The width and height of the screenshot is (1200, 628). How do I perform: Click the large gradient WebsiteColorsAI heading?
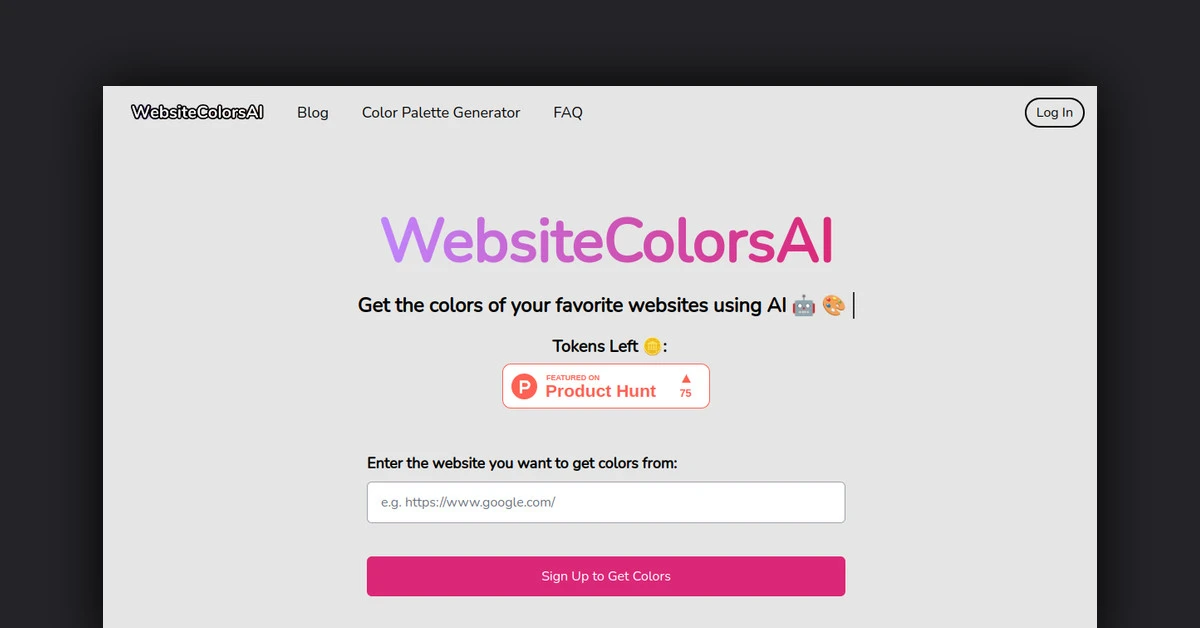(605, 240)
